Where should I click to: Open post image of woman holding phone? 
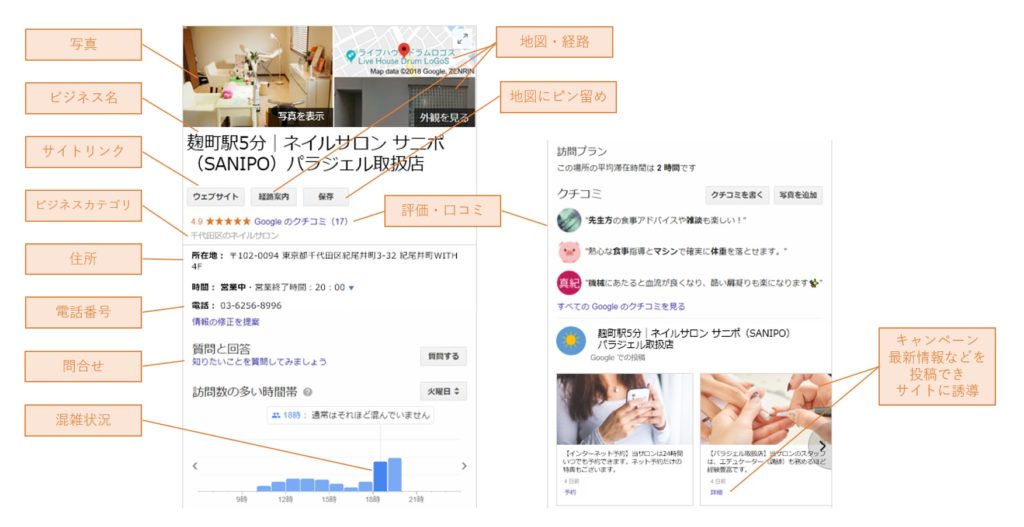(624, 409)
